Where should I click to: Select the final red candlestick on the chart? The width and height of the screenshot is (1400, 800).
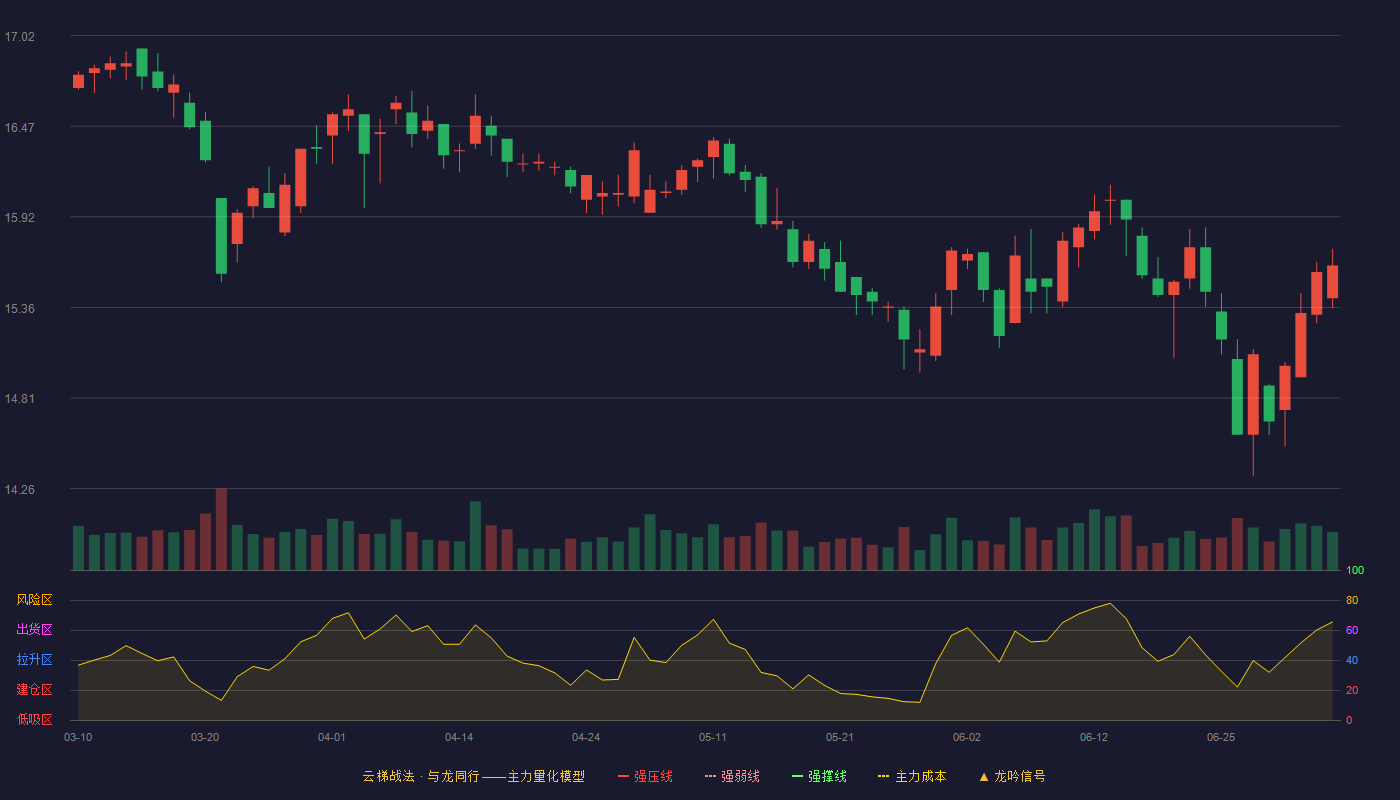pos(1332,282)
